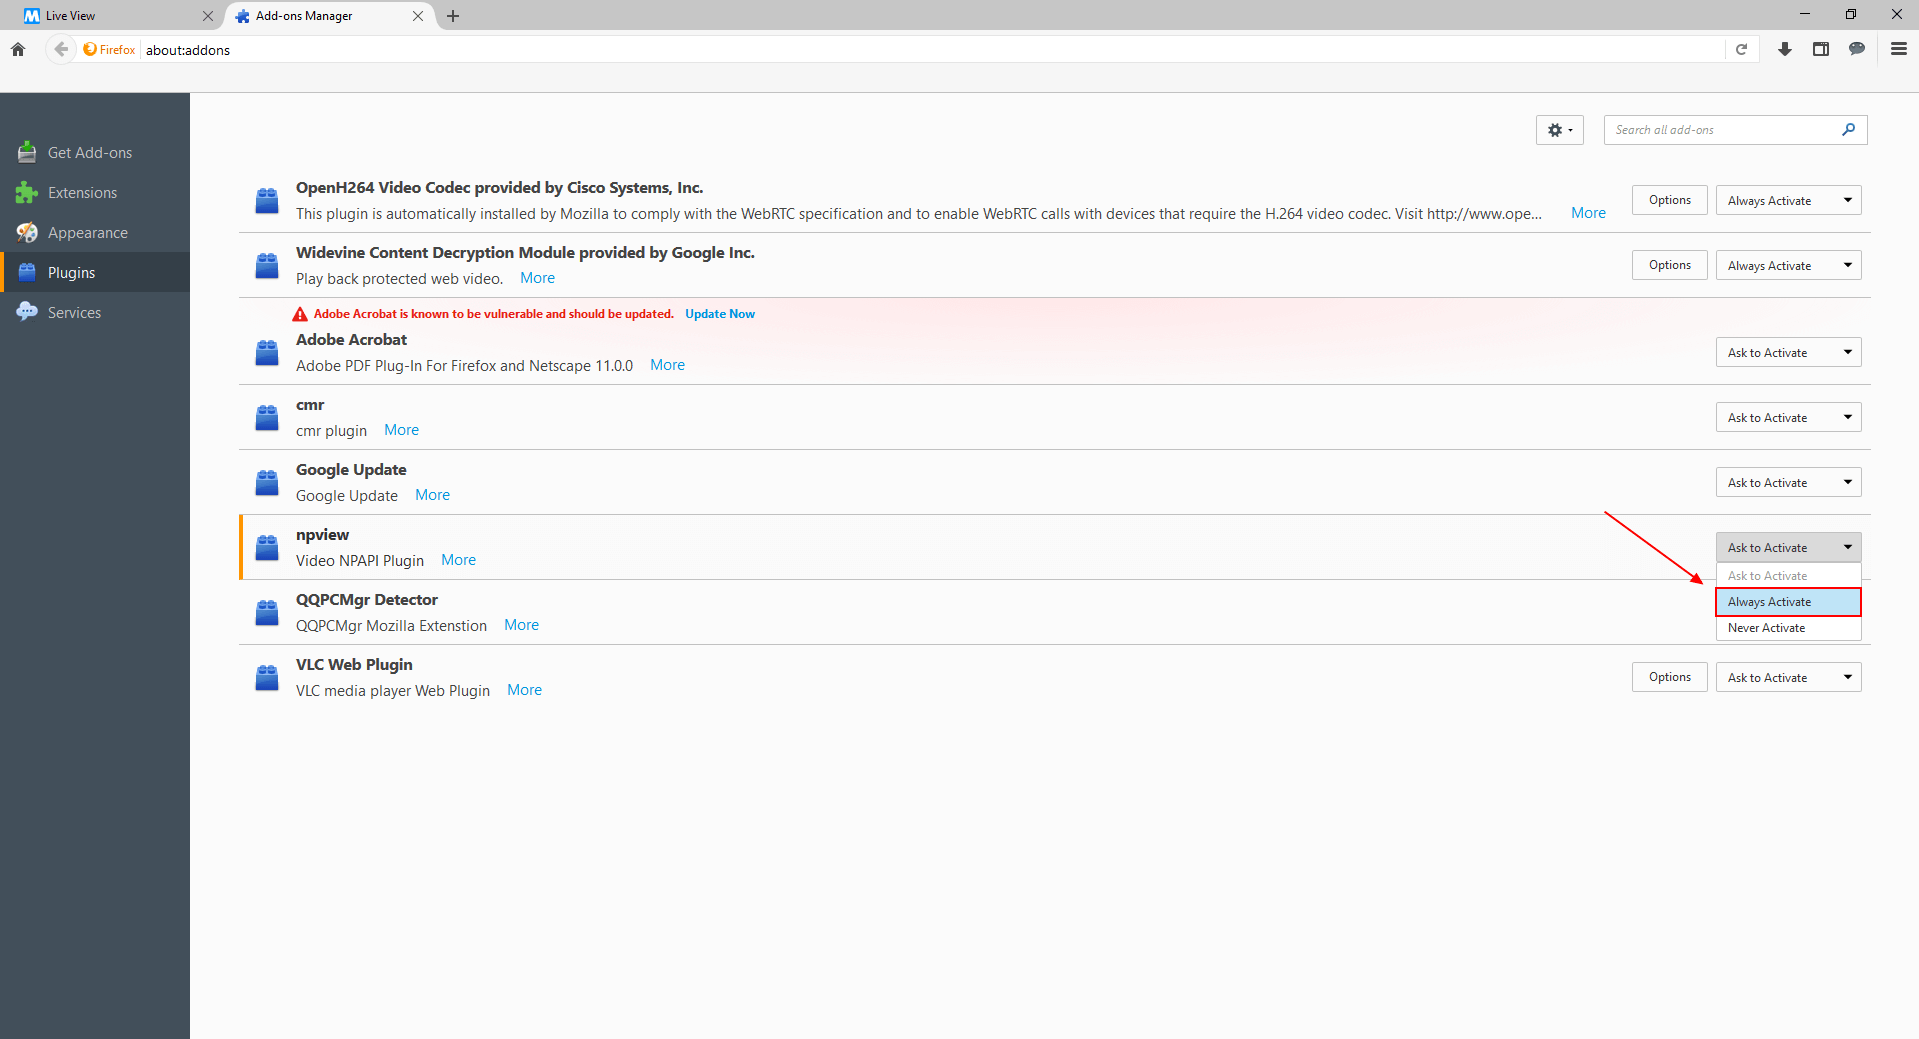The width and height of the screenshot is (1919, 1039).
Task: Click More link for Widevine plugin
Action: tap(537, 278)
